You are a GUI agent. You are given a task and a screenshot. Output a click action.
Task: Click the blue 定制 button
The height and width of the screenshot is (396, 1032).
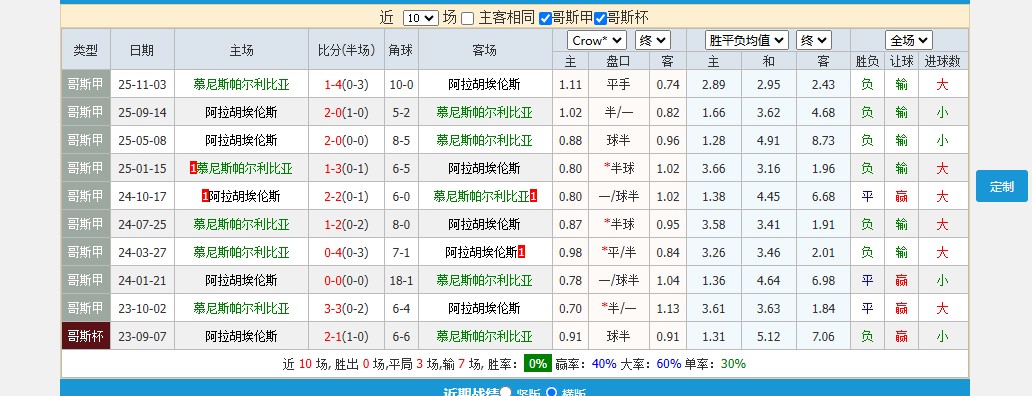pos(1002,186)
